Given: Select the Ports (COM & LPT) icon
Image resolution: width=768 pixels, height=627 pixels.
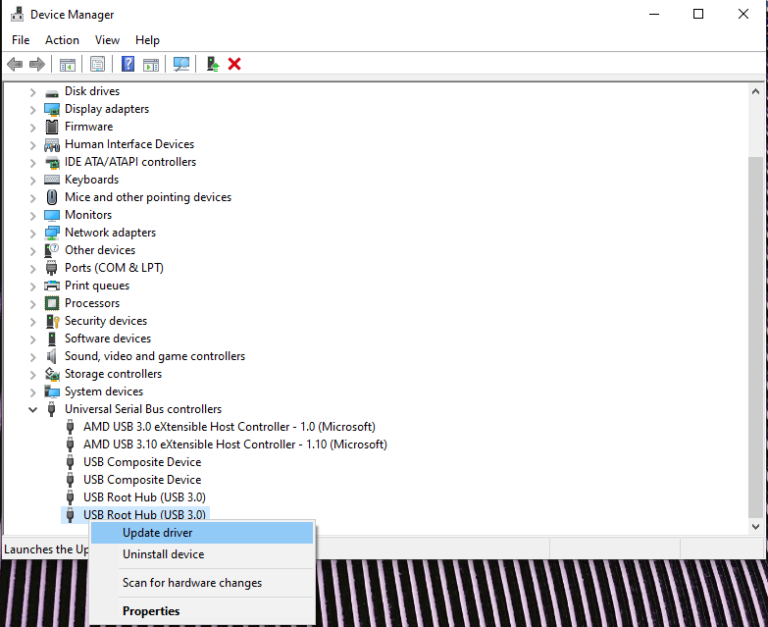Looking at the screenshot, I should pos(51,268).
